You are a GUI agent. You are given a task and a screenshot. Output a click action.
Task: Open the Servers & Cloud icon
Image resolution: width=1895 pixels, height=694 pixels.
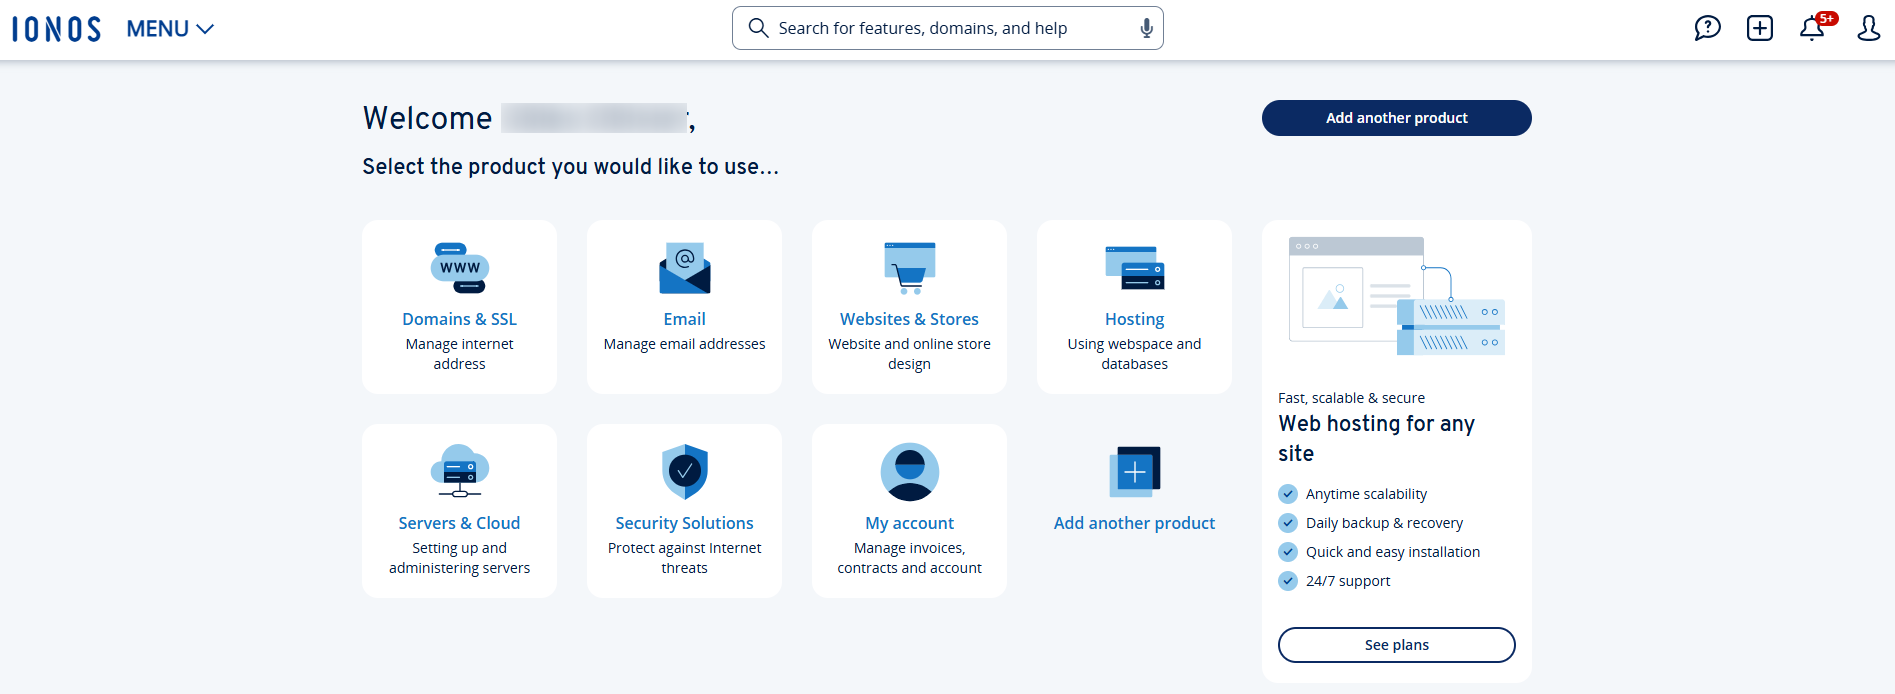(459, 471)
